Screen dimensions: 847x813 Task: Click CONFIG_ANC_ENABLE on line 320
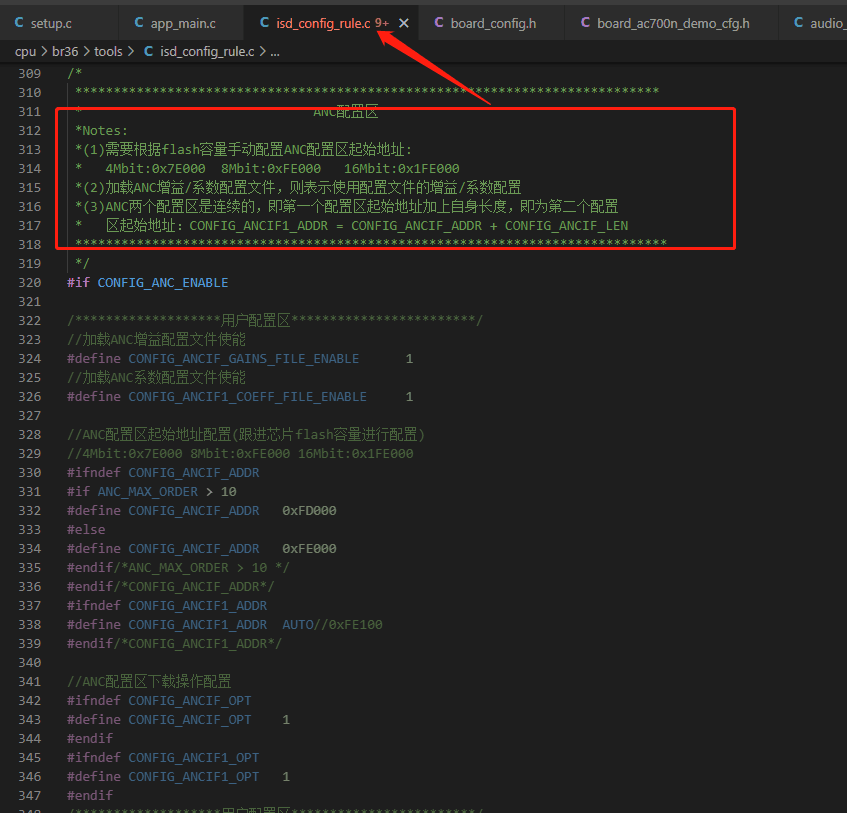(163, 283)
